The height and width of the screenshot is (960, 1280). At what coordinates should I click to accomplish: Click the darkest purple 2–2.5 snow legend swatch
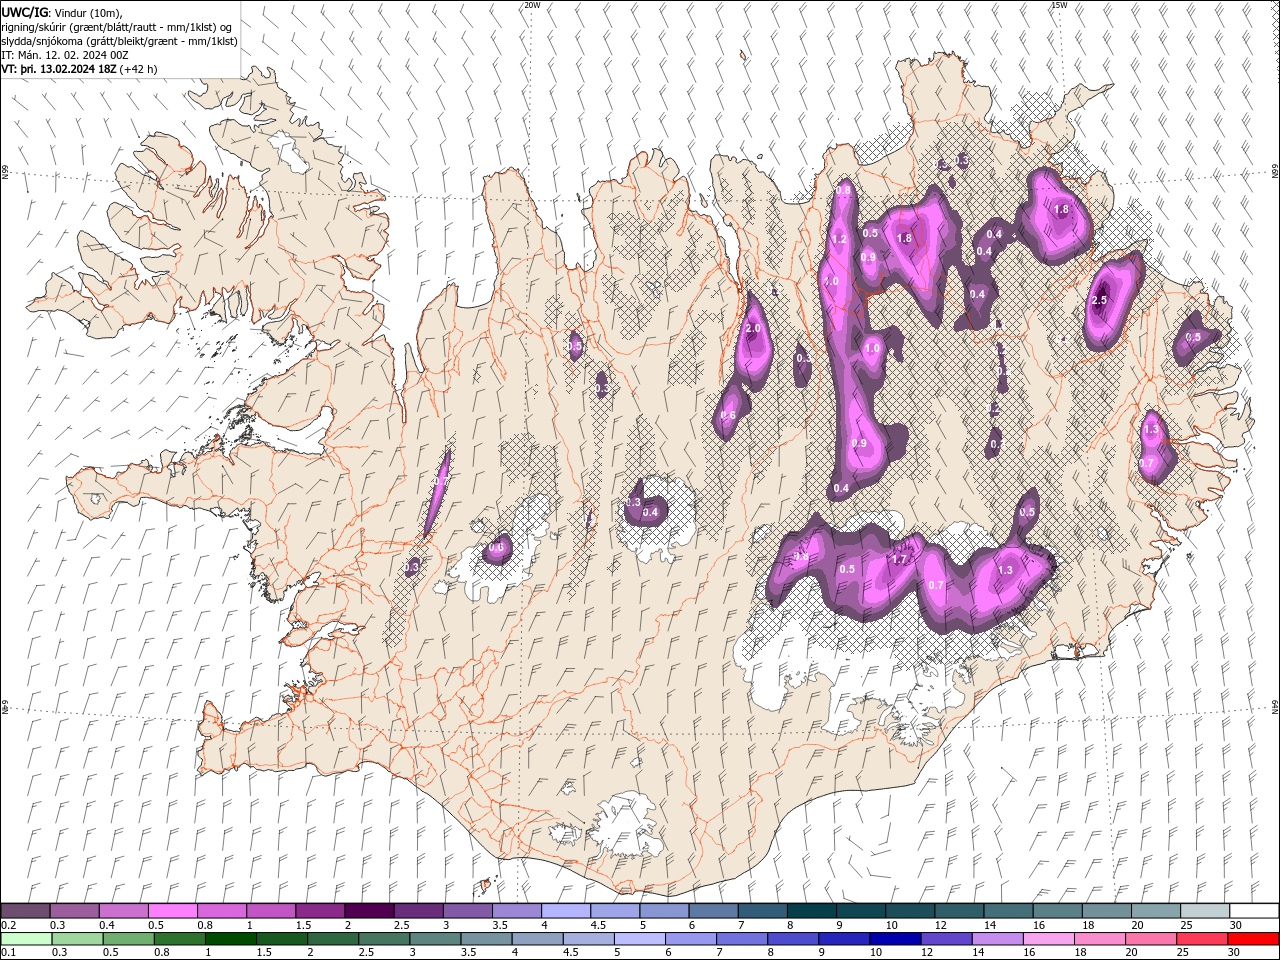pyautogui.click(x=370, y=911)
